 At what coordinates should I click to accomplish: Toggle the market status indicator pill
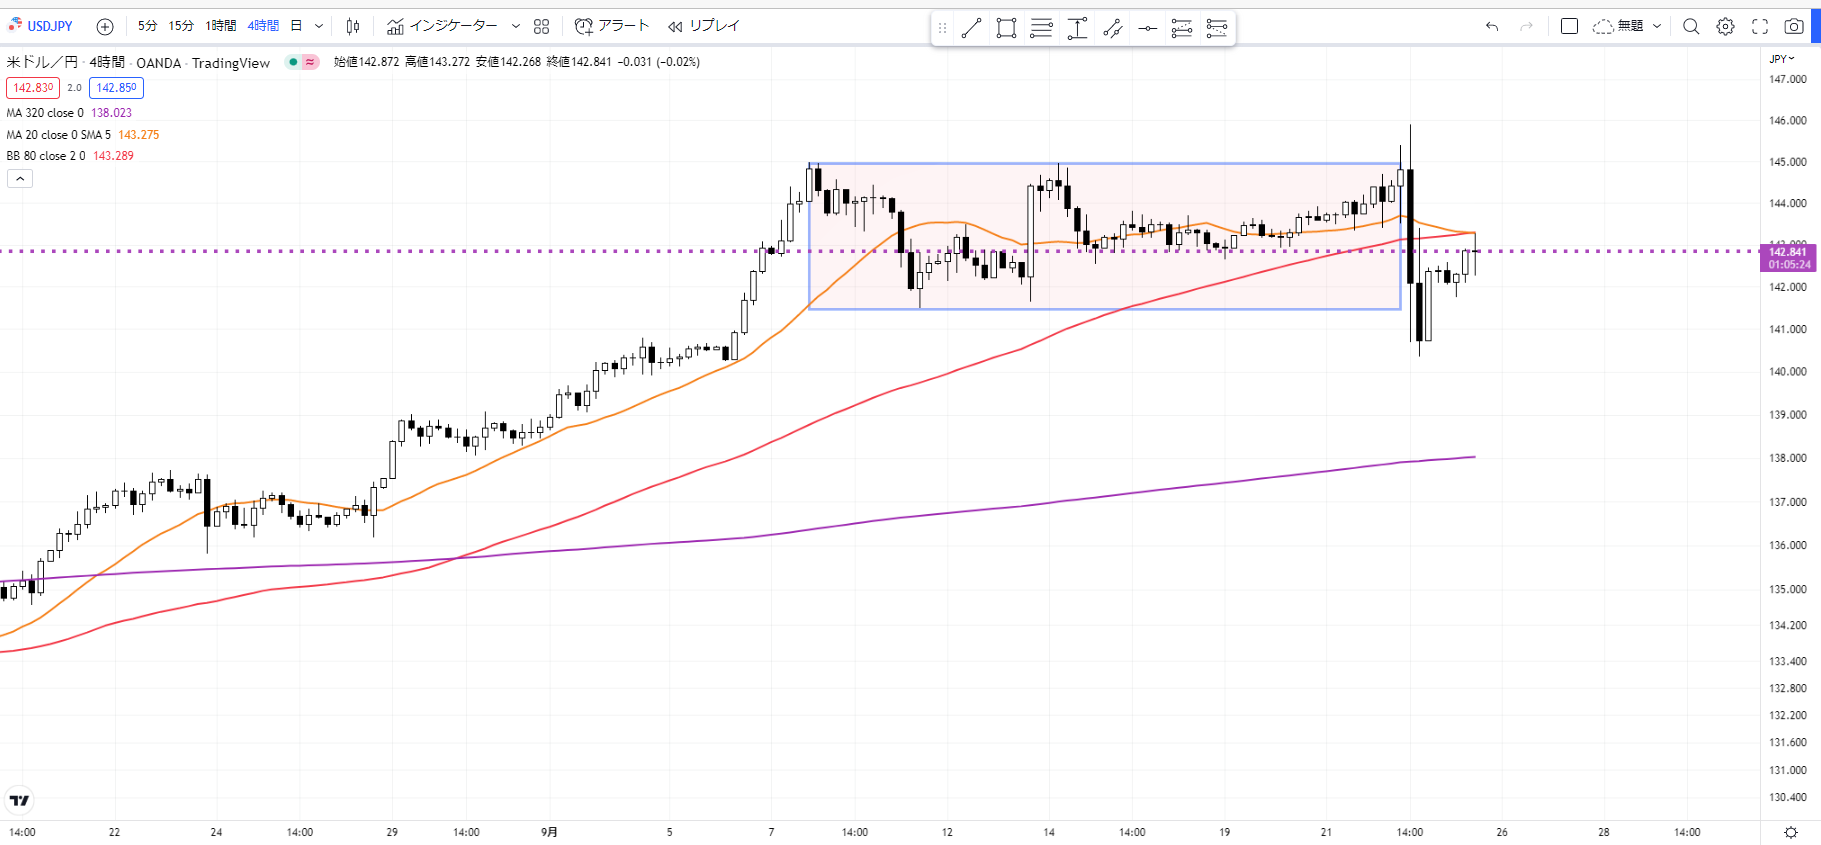pyautogui.click(x=302, y=62)
